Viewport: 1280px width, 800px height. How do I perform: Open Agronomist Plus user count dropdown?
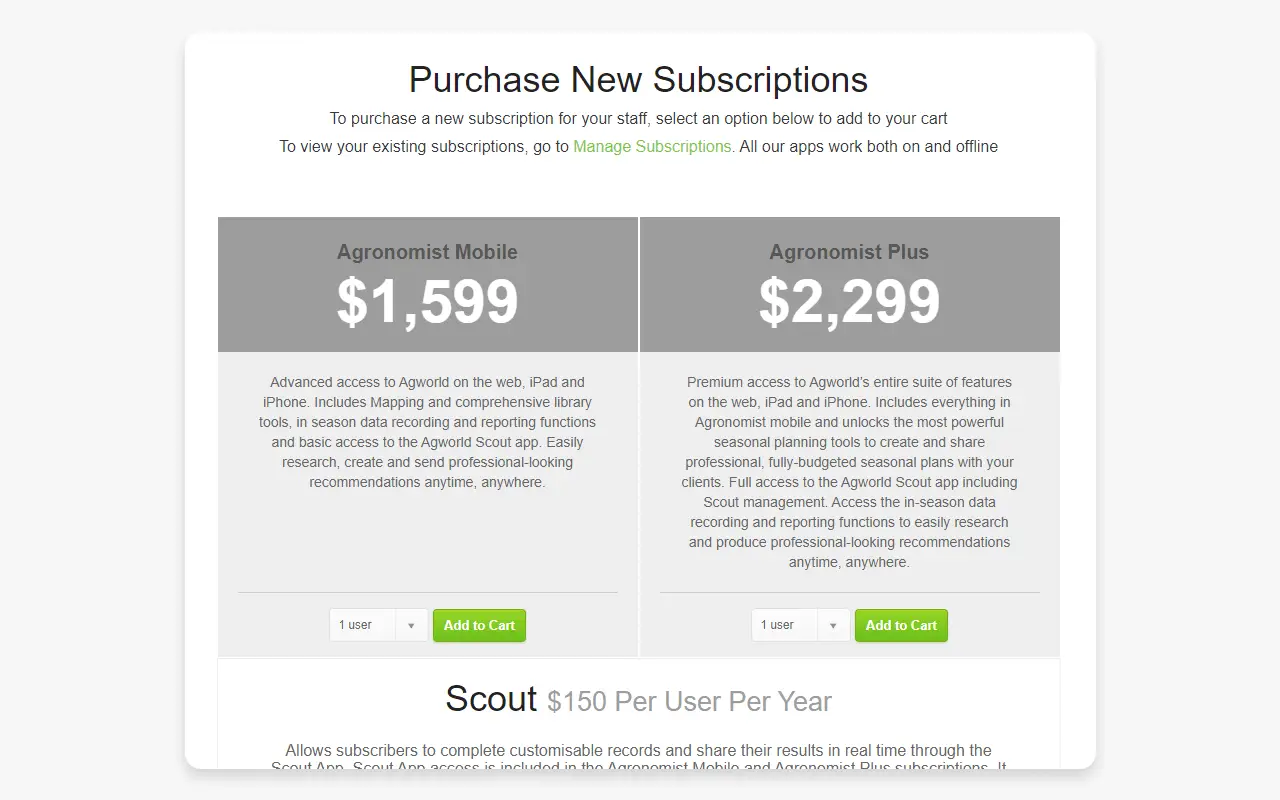pyautogui.click(x=800, y=625)
